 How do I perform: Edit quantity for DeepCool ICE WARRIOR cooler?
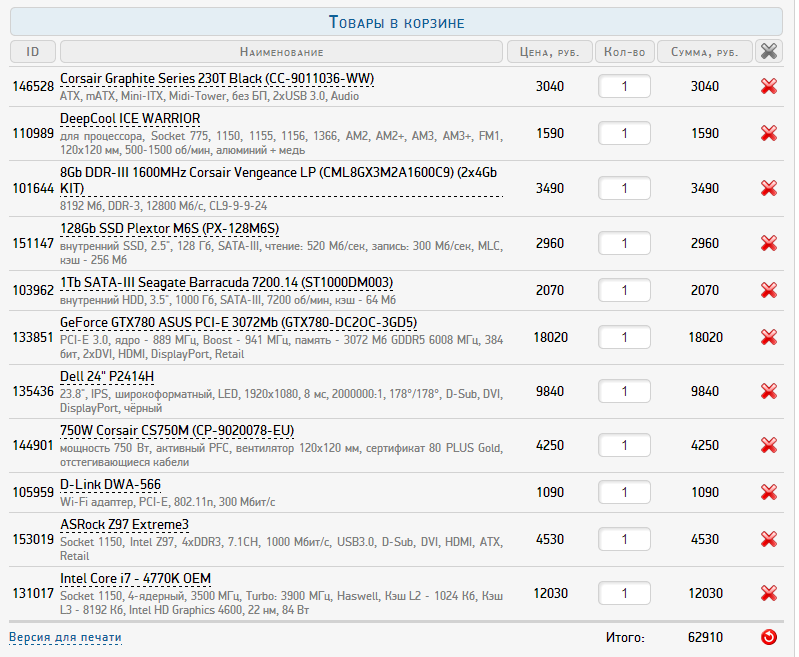tap(624, 133)
